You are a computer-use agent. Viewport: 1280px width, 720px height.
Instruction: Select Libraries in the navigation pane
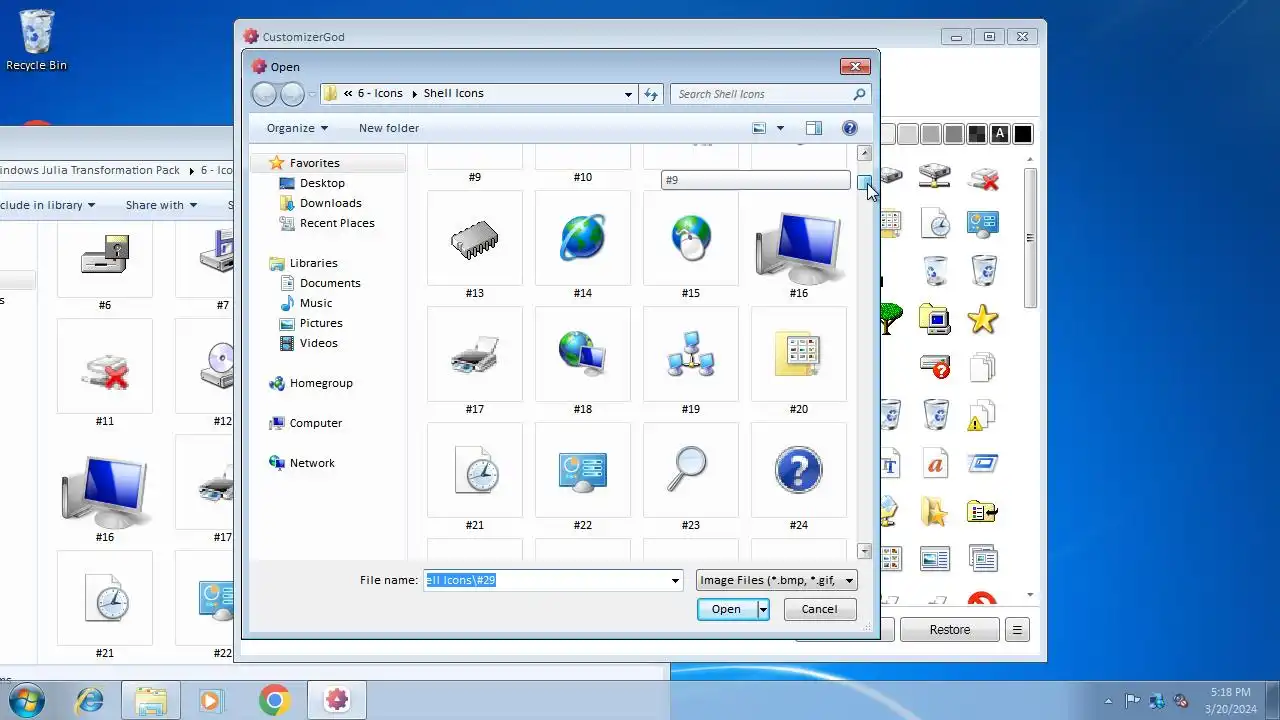pos(313,263)
